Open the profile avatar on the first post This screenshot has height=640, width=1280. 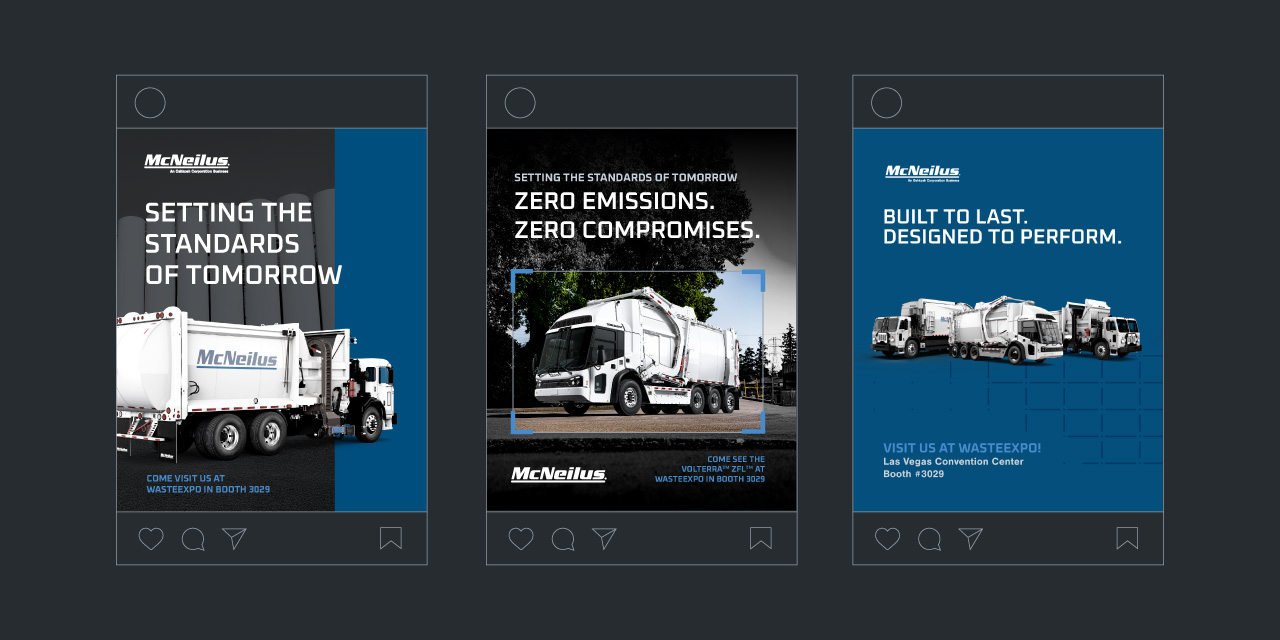pyautogui.click(x=149, y=102)
